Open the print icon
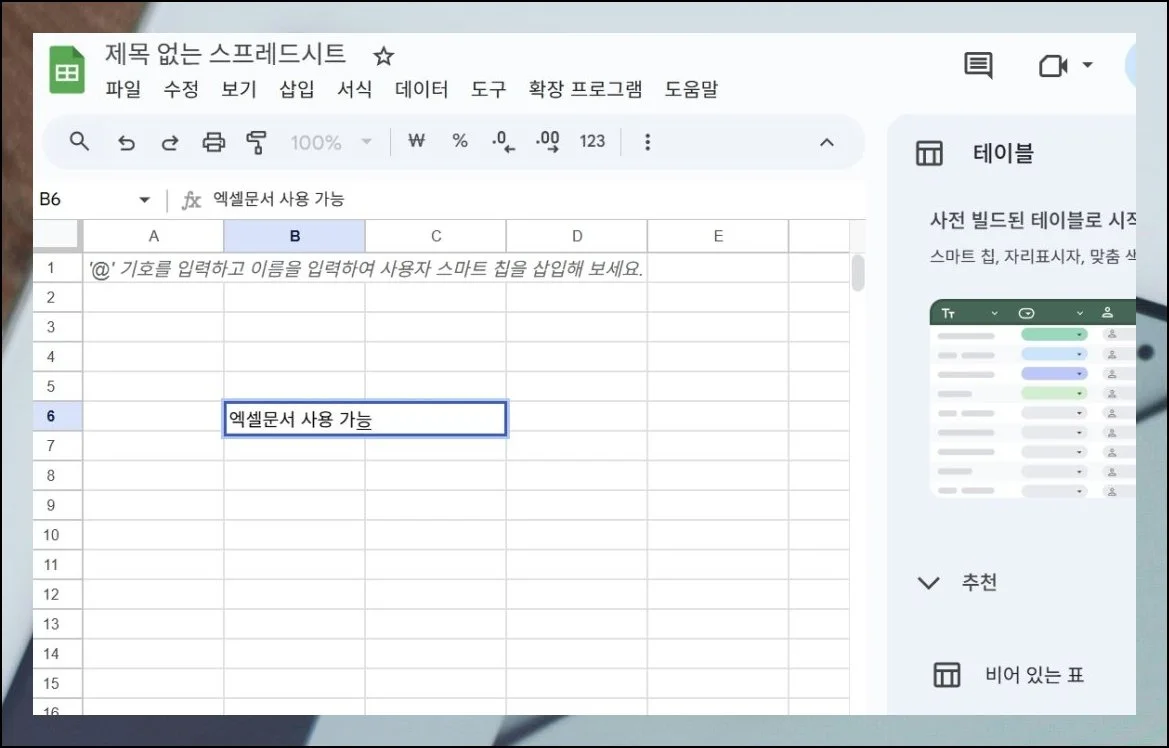 (x=213, y=142)
